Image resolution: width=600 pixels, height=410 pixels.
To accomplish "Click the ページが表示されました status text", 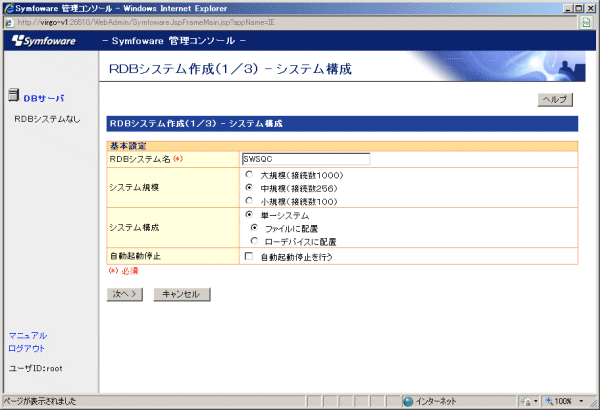I will 40,401.
